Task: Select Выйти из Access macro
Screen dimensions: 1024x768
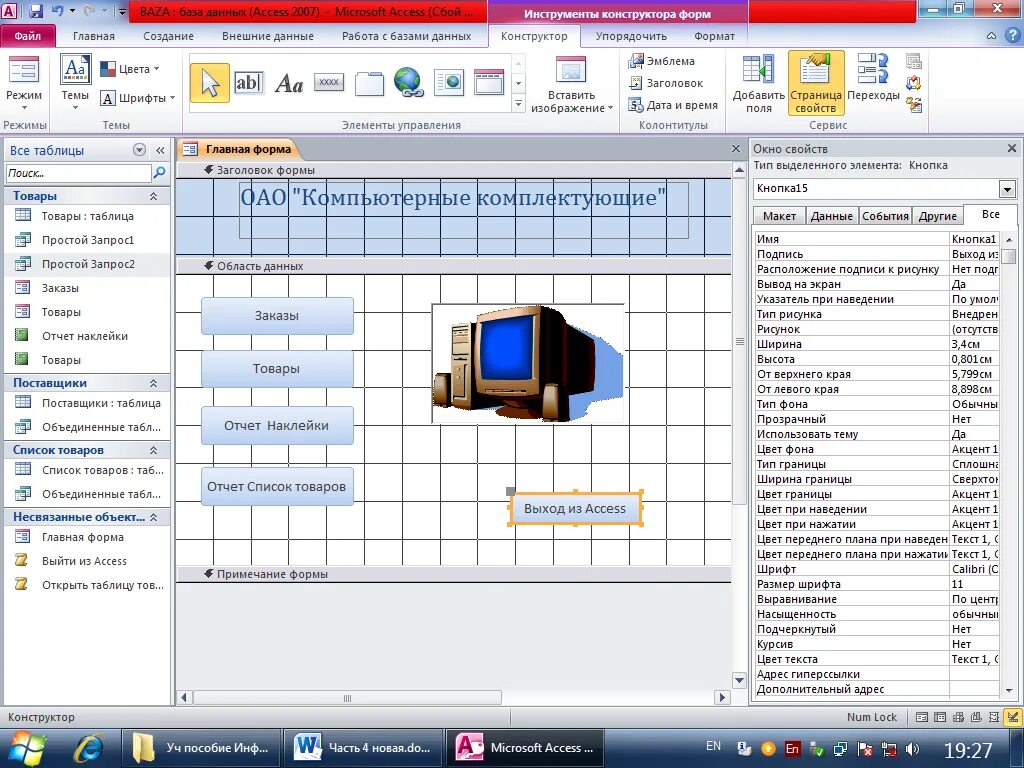Action: [88, 561]
